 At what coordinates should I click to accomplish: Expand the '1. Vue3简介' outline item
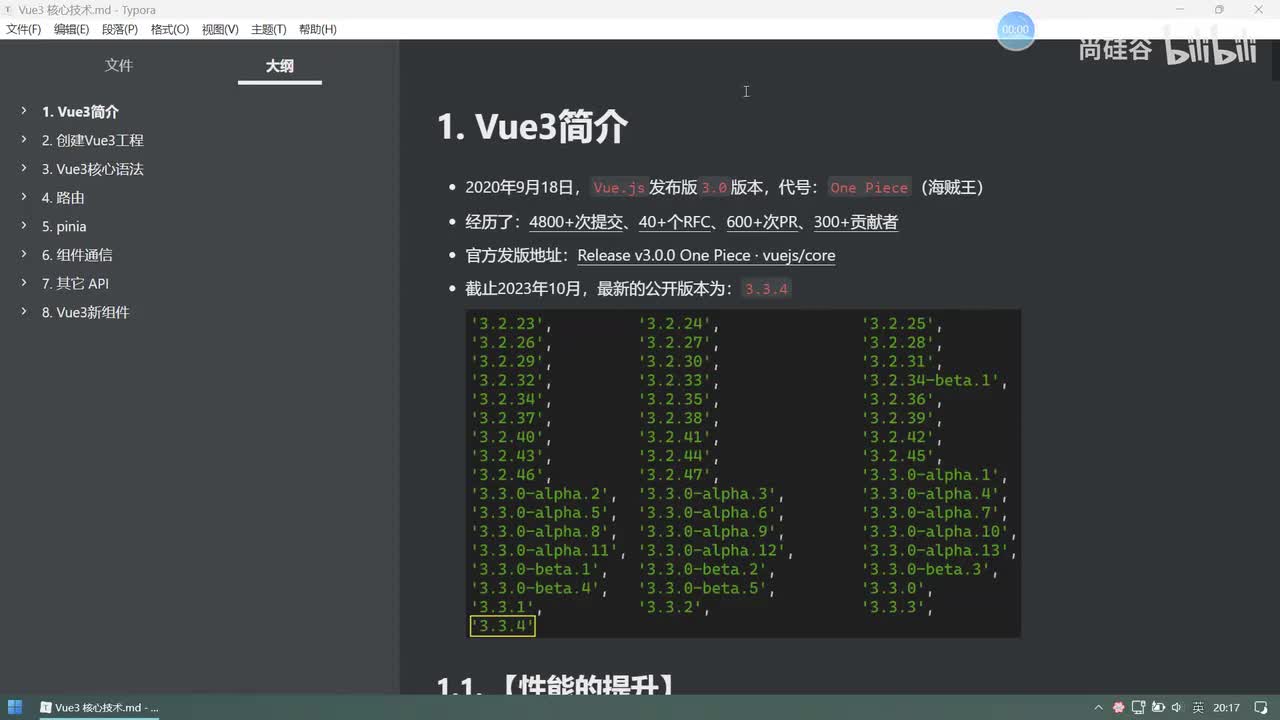coord(24,111)
